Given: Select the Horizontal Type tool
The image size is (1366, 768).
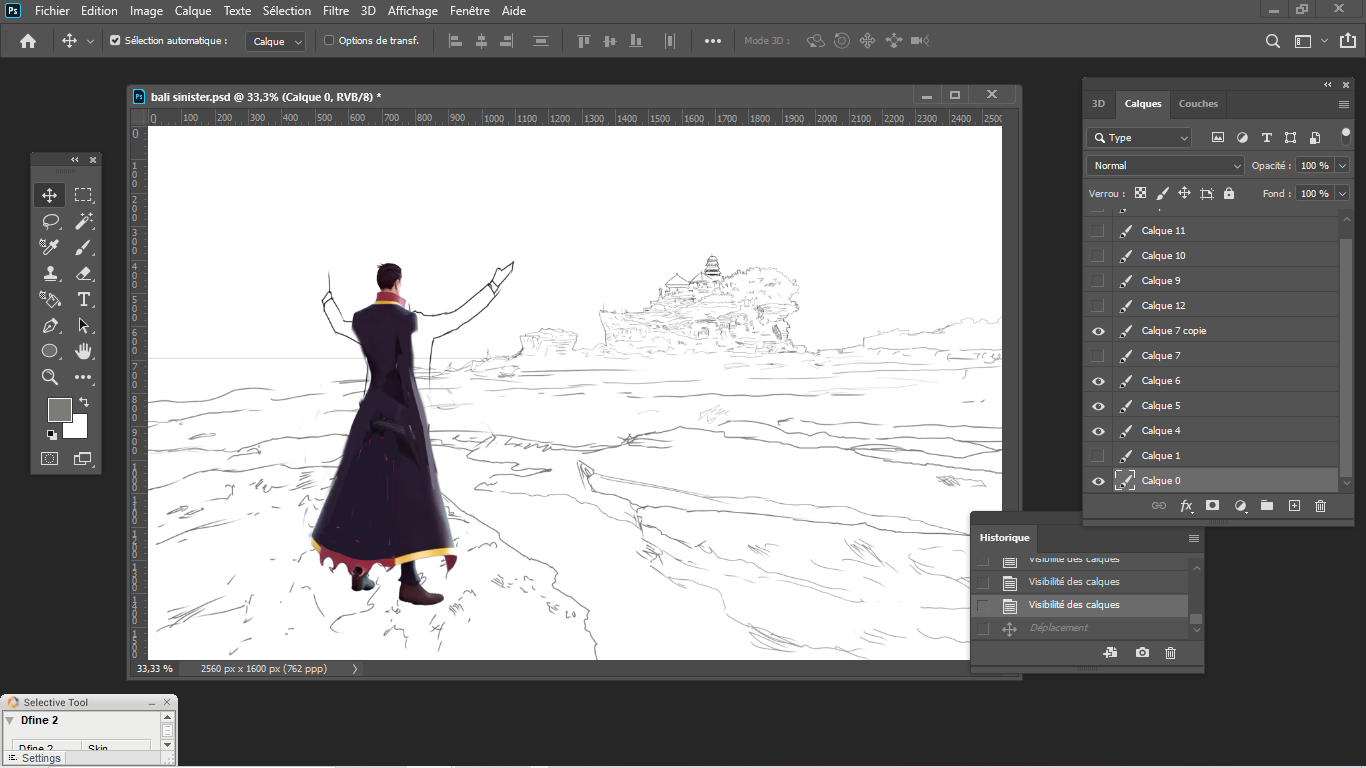Looking at the screenshot, I should click(x=84, y=299).
